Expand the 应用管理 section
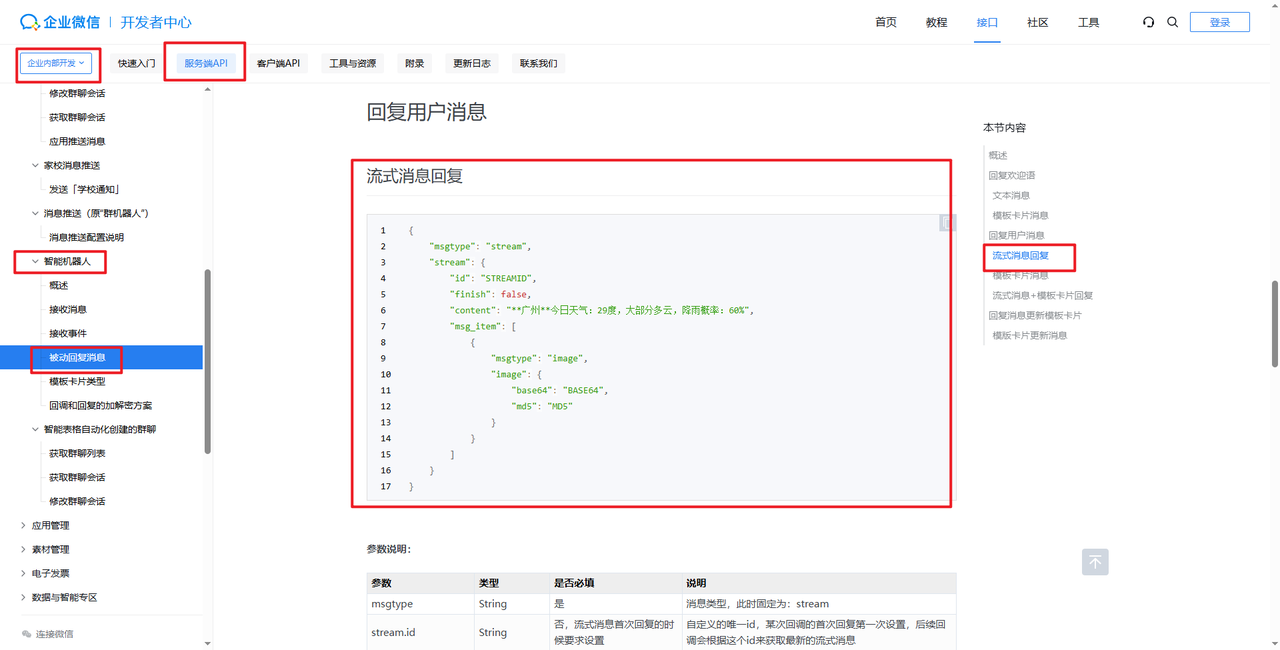Viewport: 1280px width, 650px height. [x=24, y=525]
